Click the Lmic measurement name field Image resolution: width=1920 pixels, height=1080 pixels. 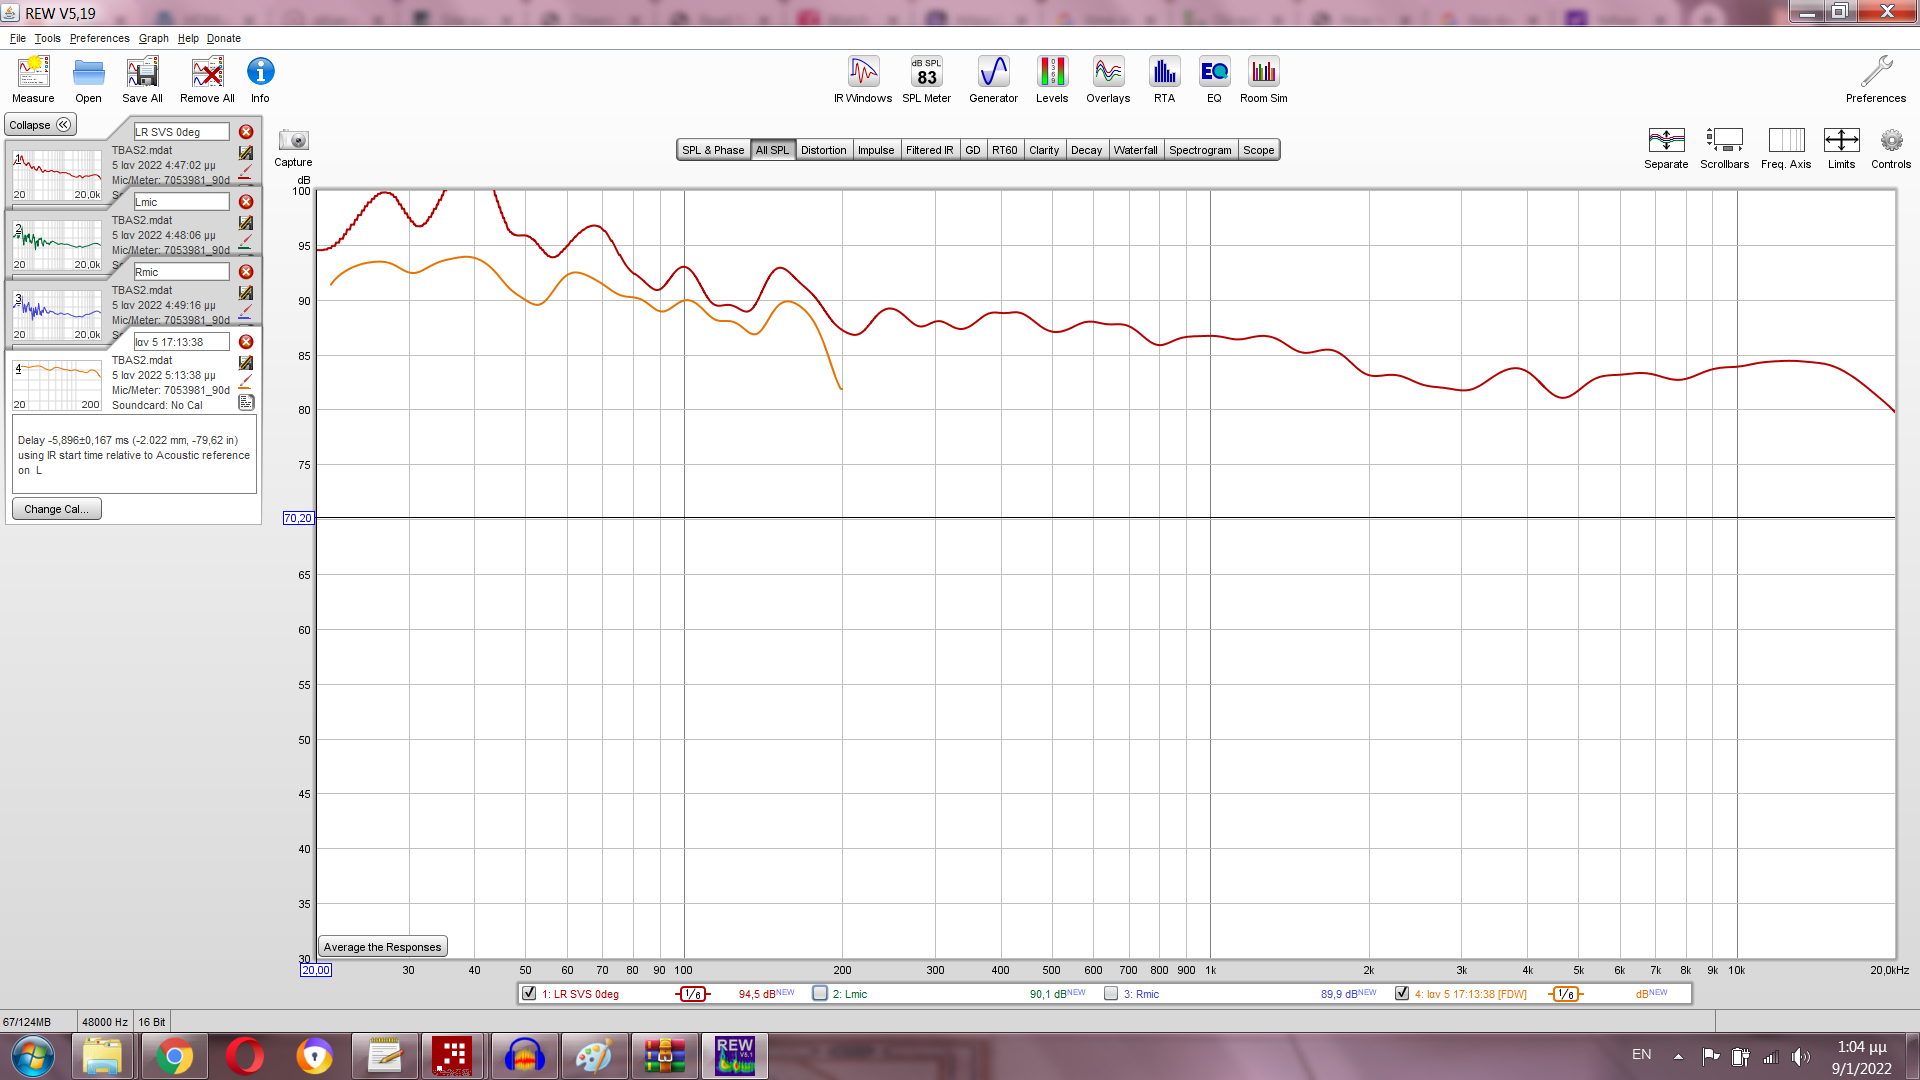(181, 202)
